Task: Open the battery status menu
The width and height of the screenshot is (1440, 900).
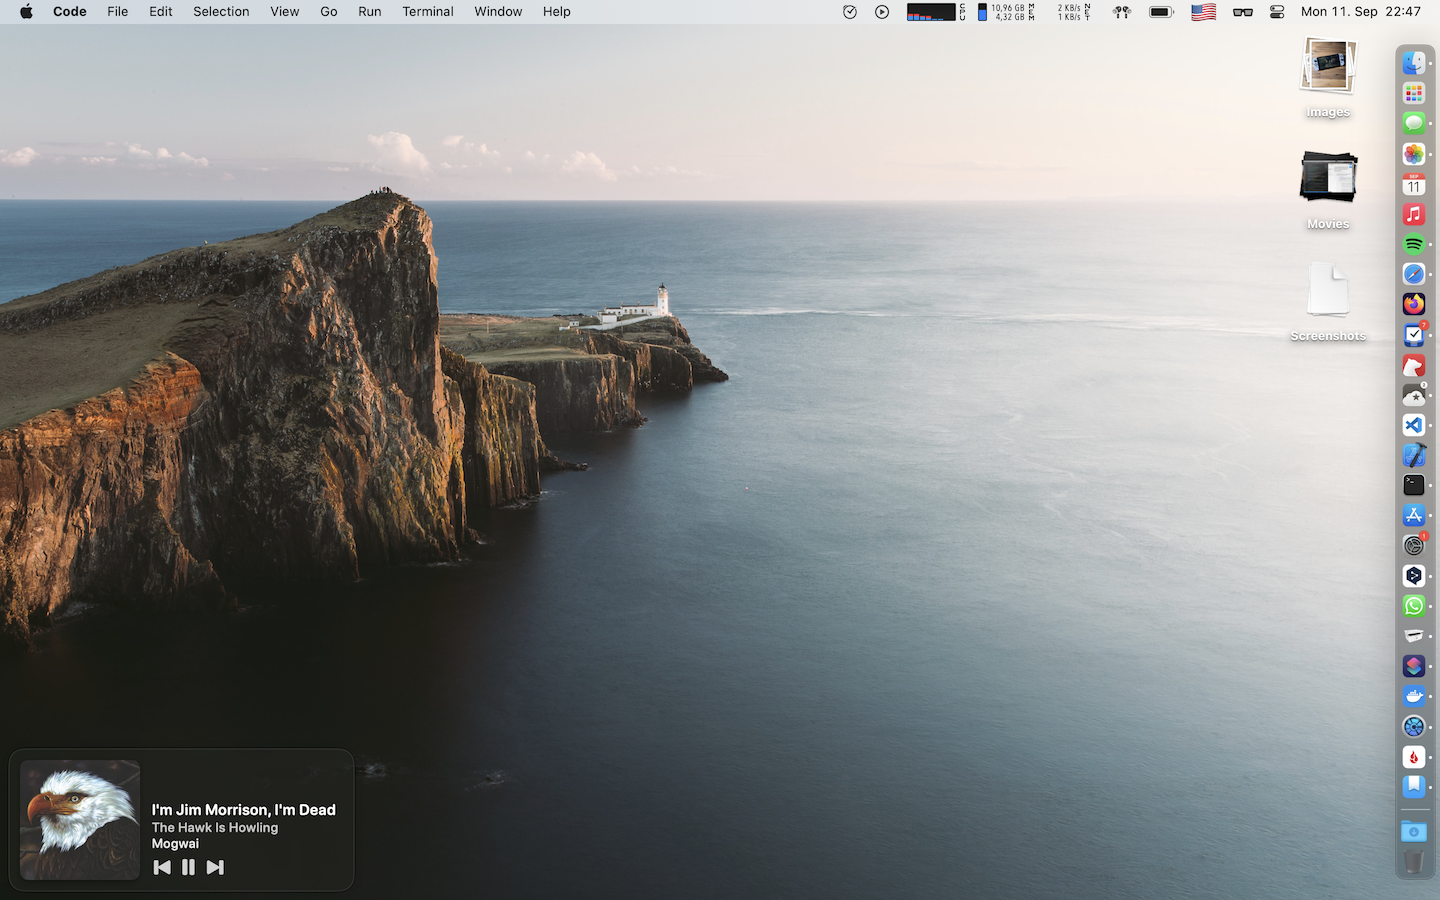Action: pyautogui.click(x=1160, y=11)
